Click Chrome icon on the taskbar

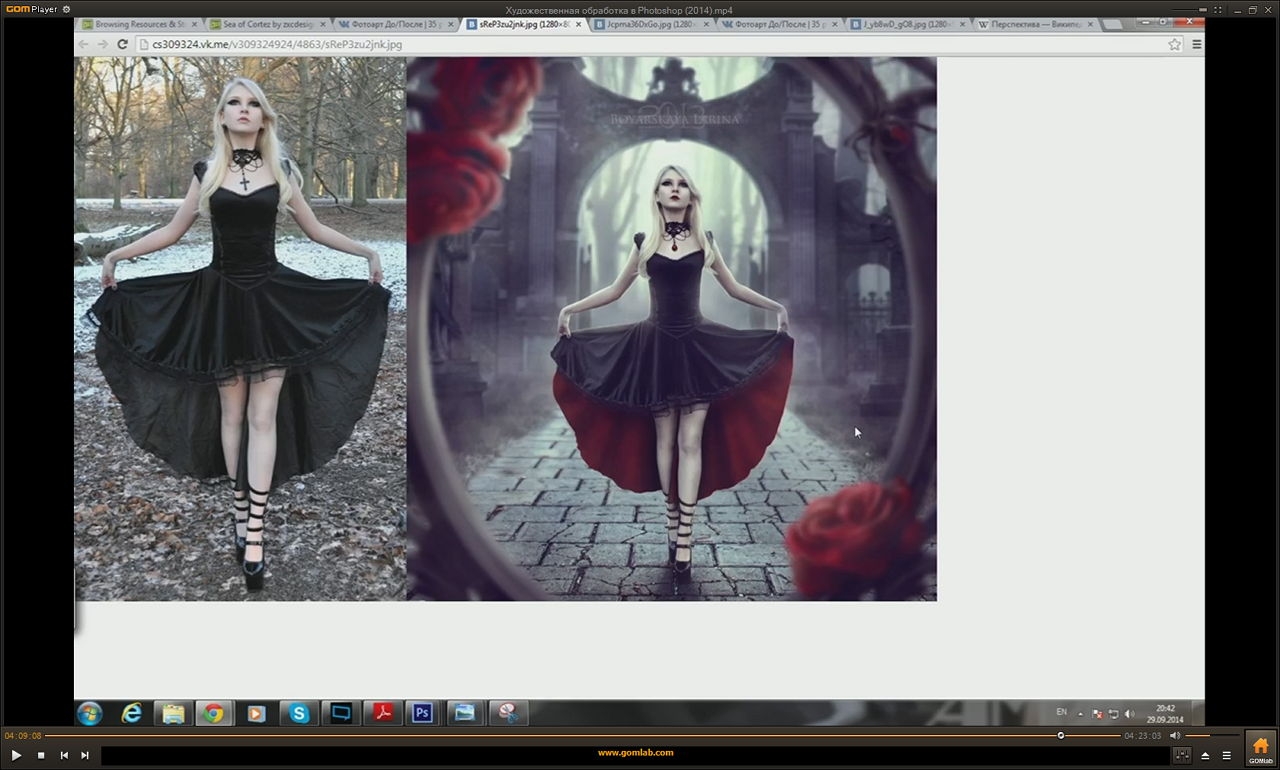213,713
